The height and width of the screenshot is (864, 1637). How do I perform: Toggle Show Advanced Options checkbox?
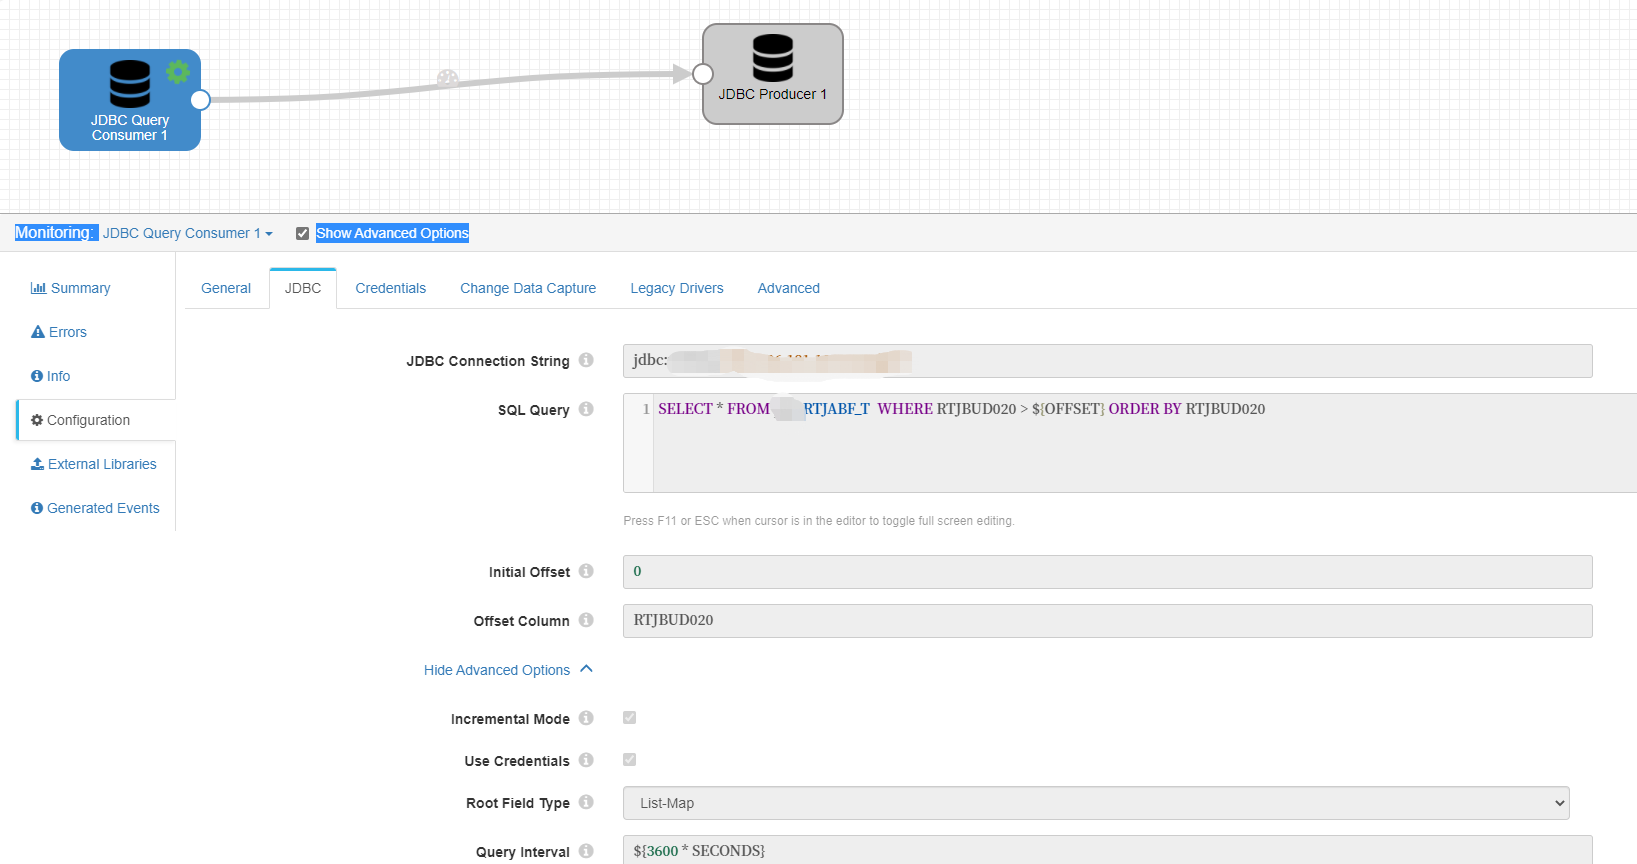[302, 234]
